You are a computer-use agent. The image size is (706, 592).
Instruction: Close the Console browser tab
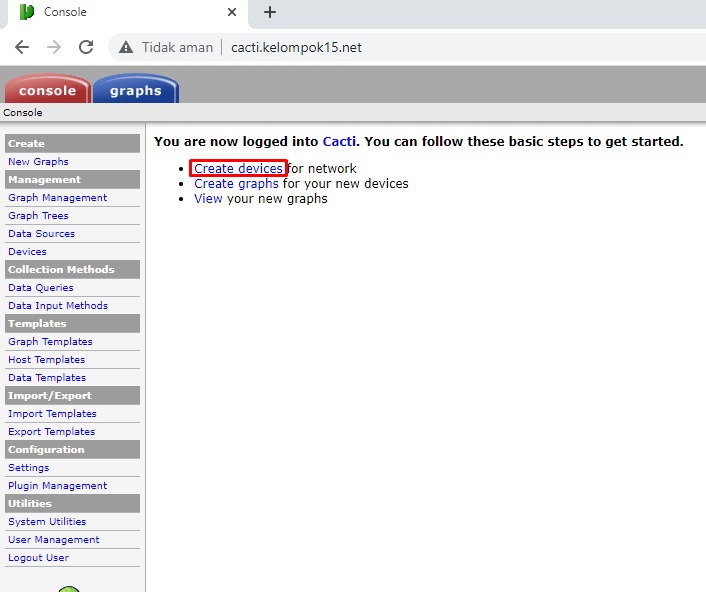[232, 12]
